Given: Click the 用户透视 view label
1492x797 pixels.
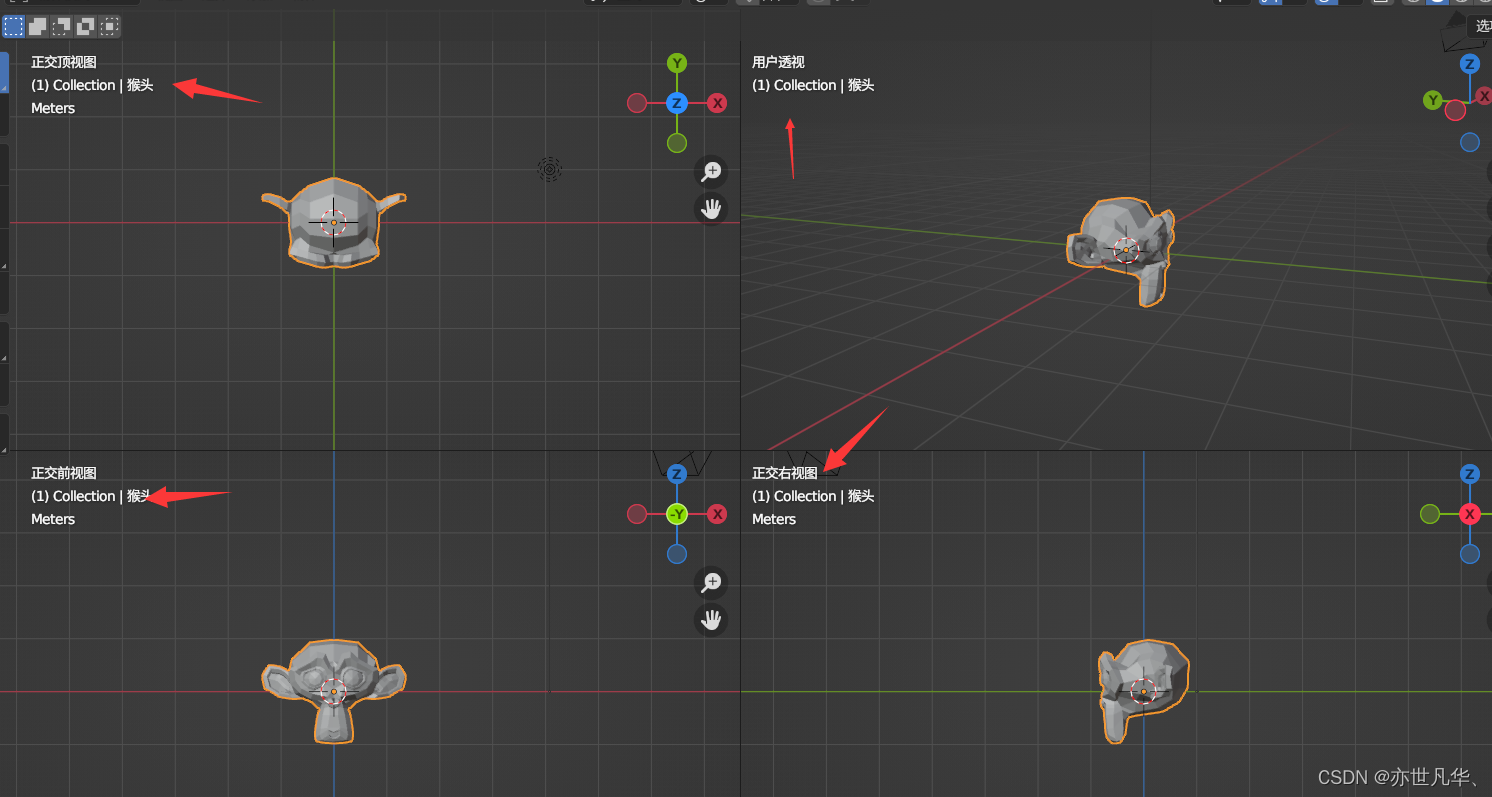Looking at the screenshot, I should (778, 62).
